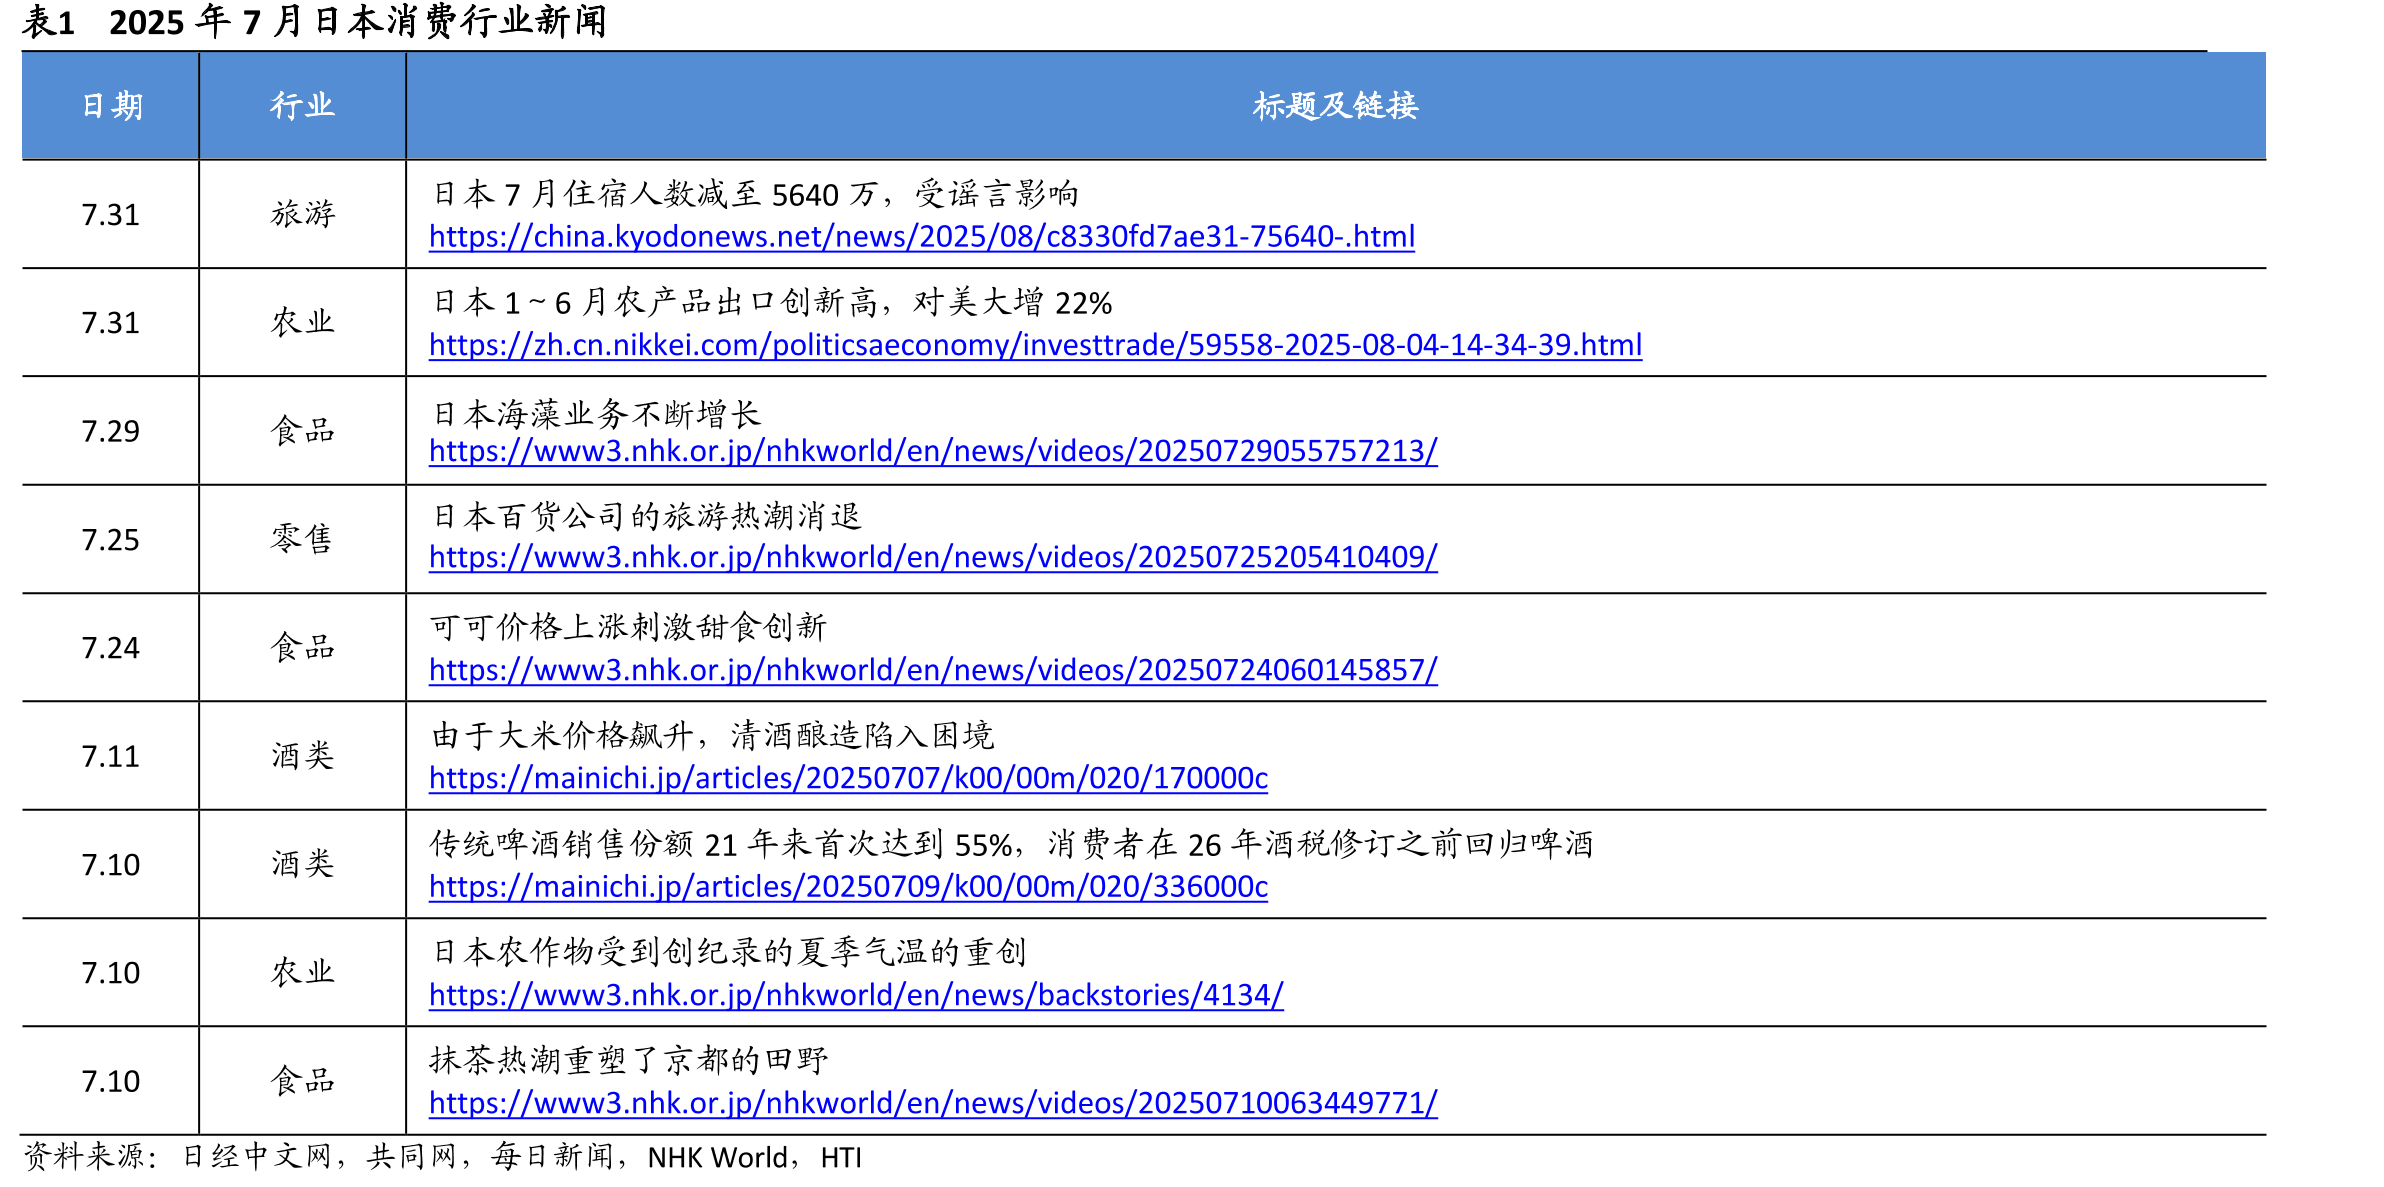Click headline 由于大米价格飙升，清酒酿造陷入困境
Image resolution: width=2384 pixels, height=1187 pixels.
[713, 736]
